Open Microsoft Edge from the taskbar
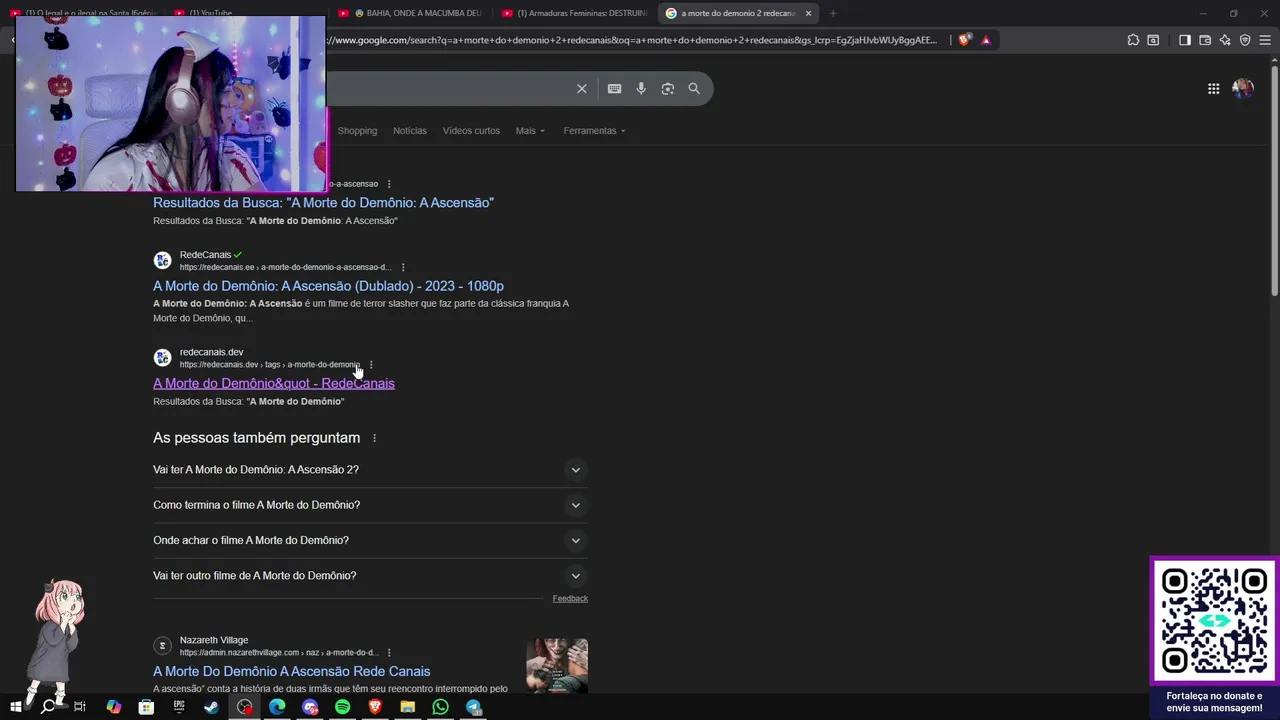The height and width of the screenshot is (720, 1280). coord(277,707)
